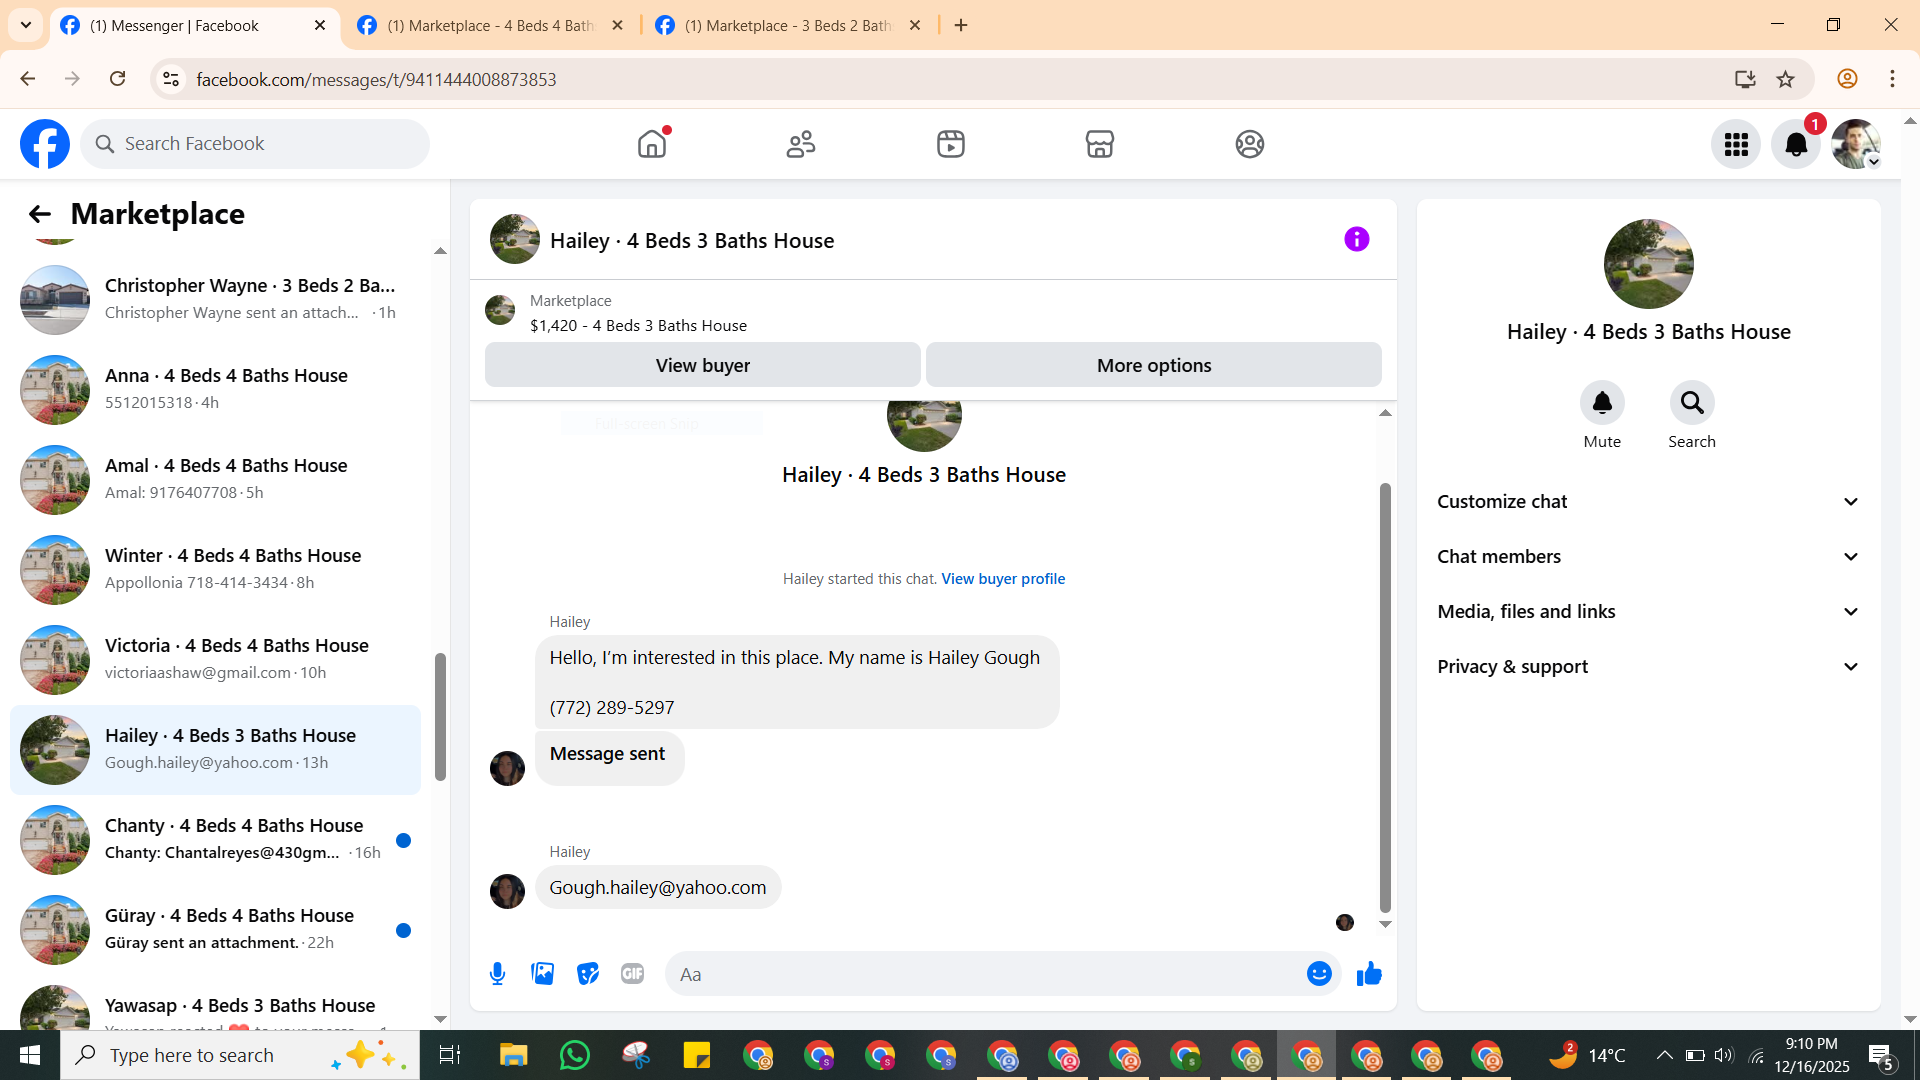
Task: Click the View buyer button
Action: coord(703,365)
